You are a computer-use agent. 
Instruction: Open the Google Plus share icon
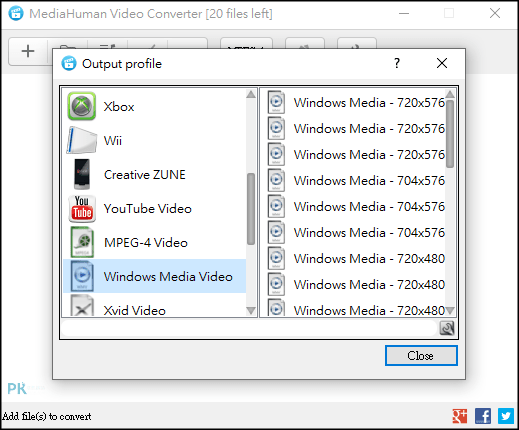click(x=460, y=416)
